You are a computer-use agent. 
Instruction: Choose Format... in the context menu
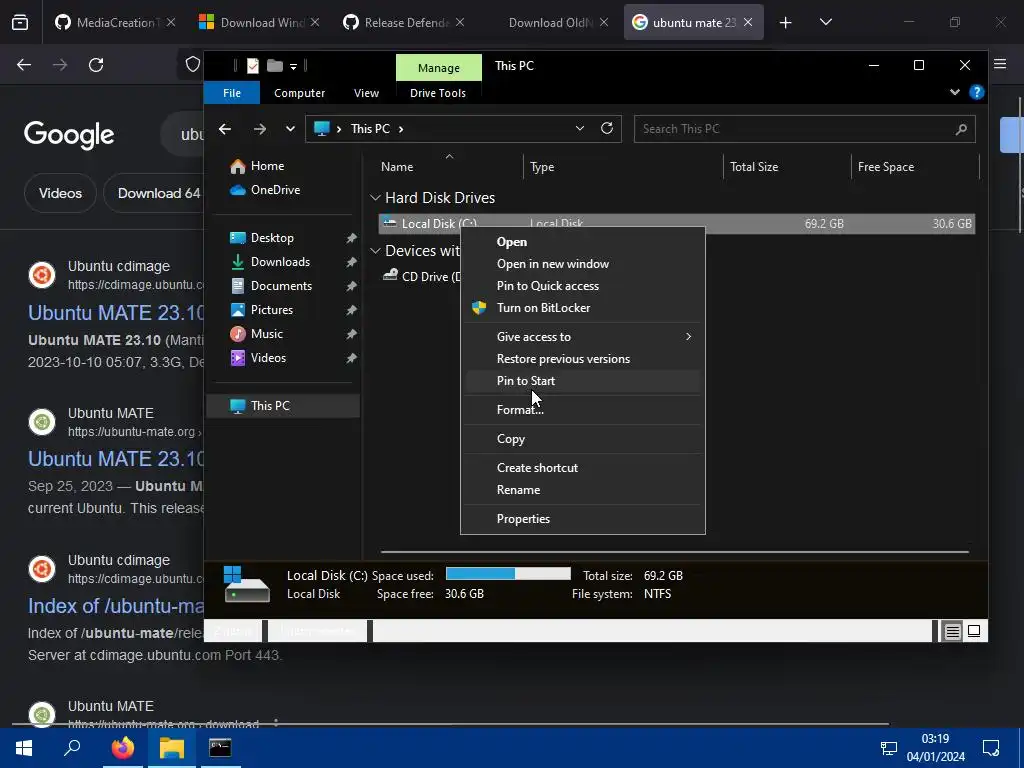(x=583, y=409)
